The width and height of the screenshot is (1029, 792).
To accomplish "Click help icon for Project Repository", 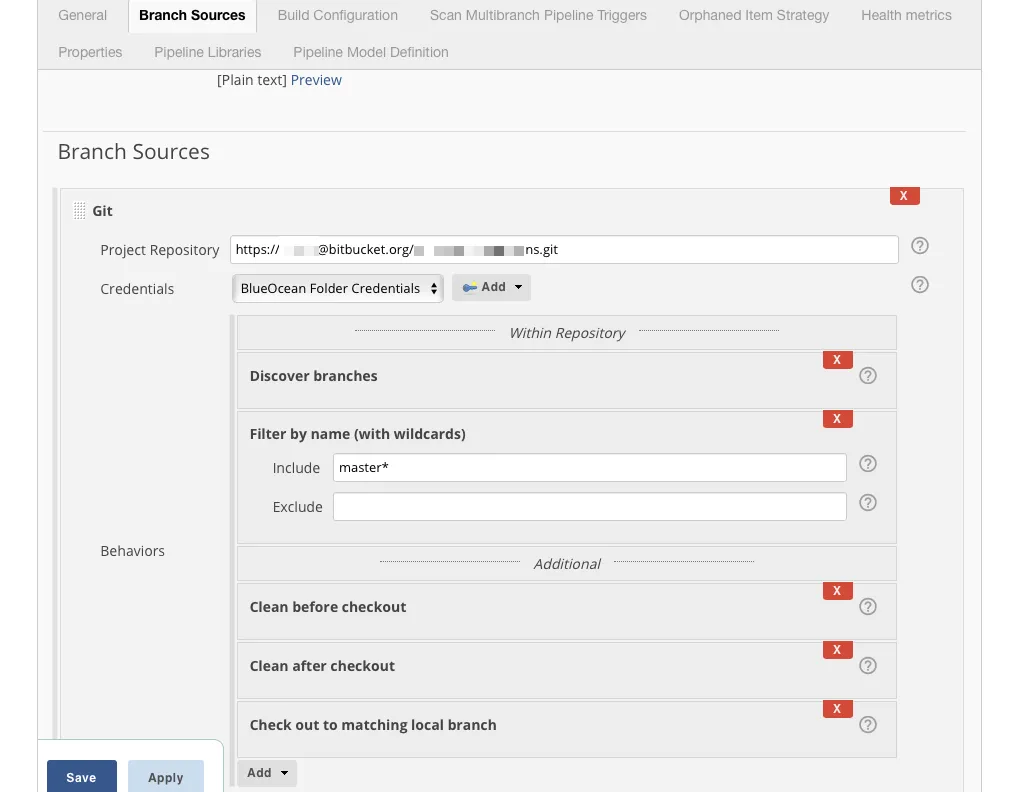I will pyautogui.click(x=920, y=246).
